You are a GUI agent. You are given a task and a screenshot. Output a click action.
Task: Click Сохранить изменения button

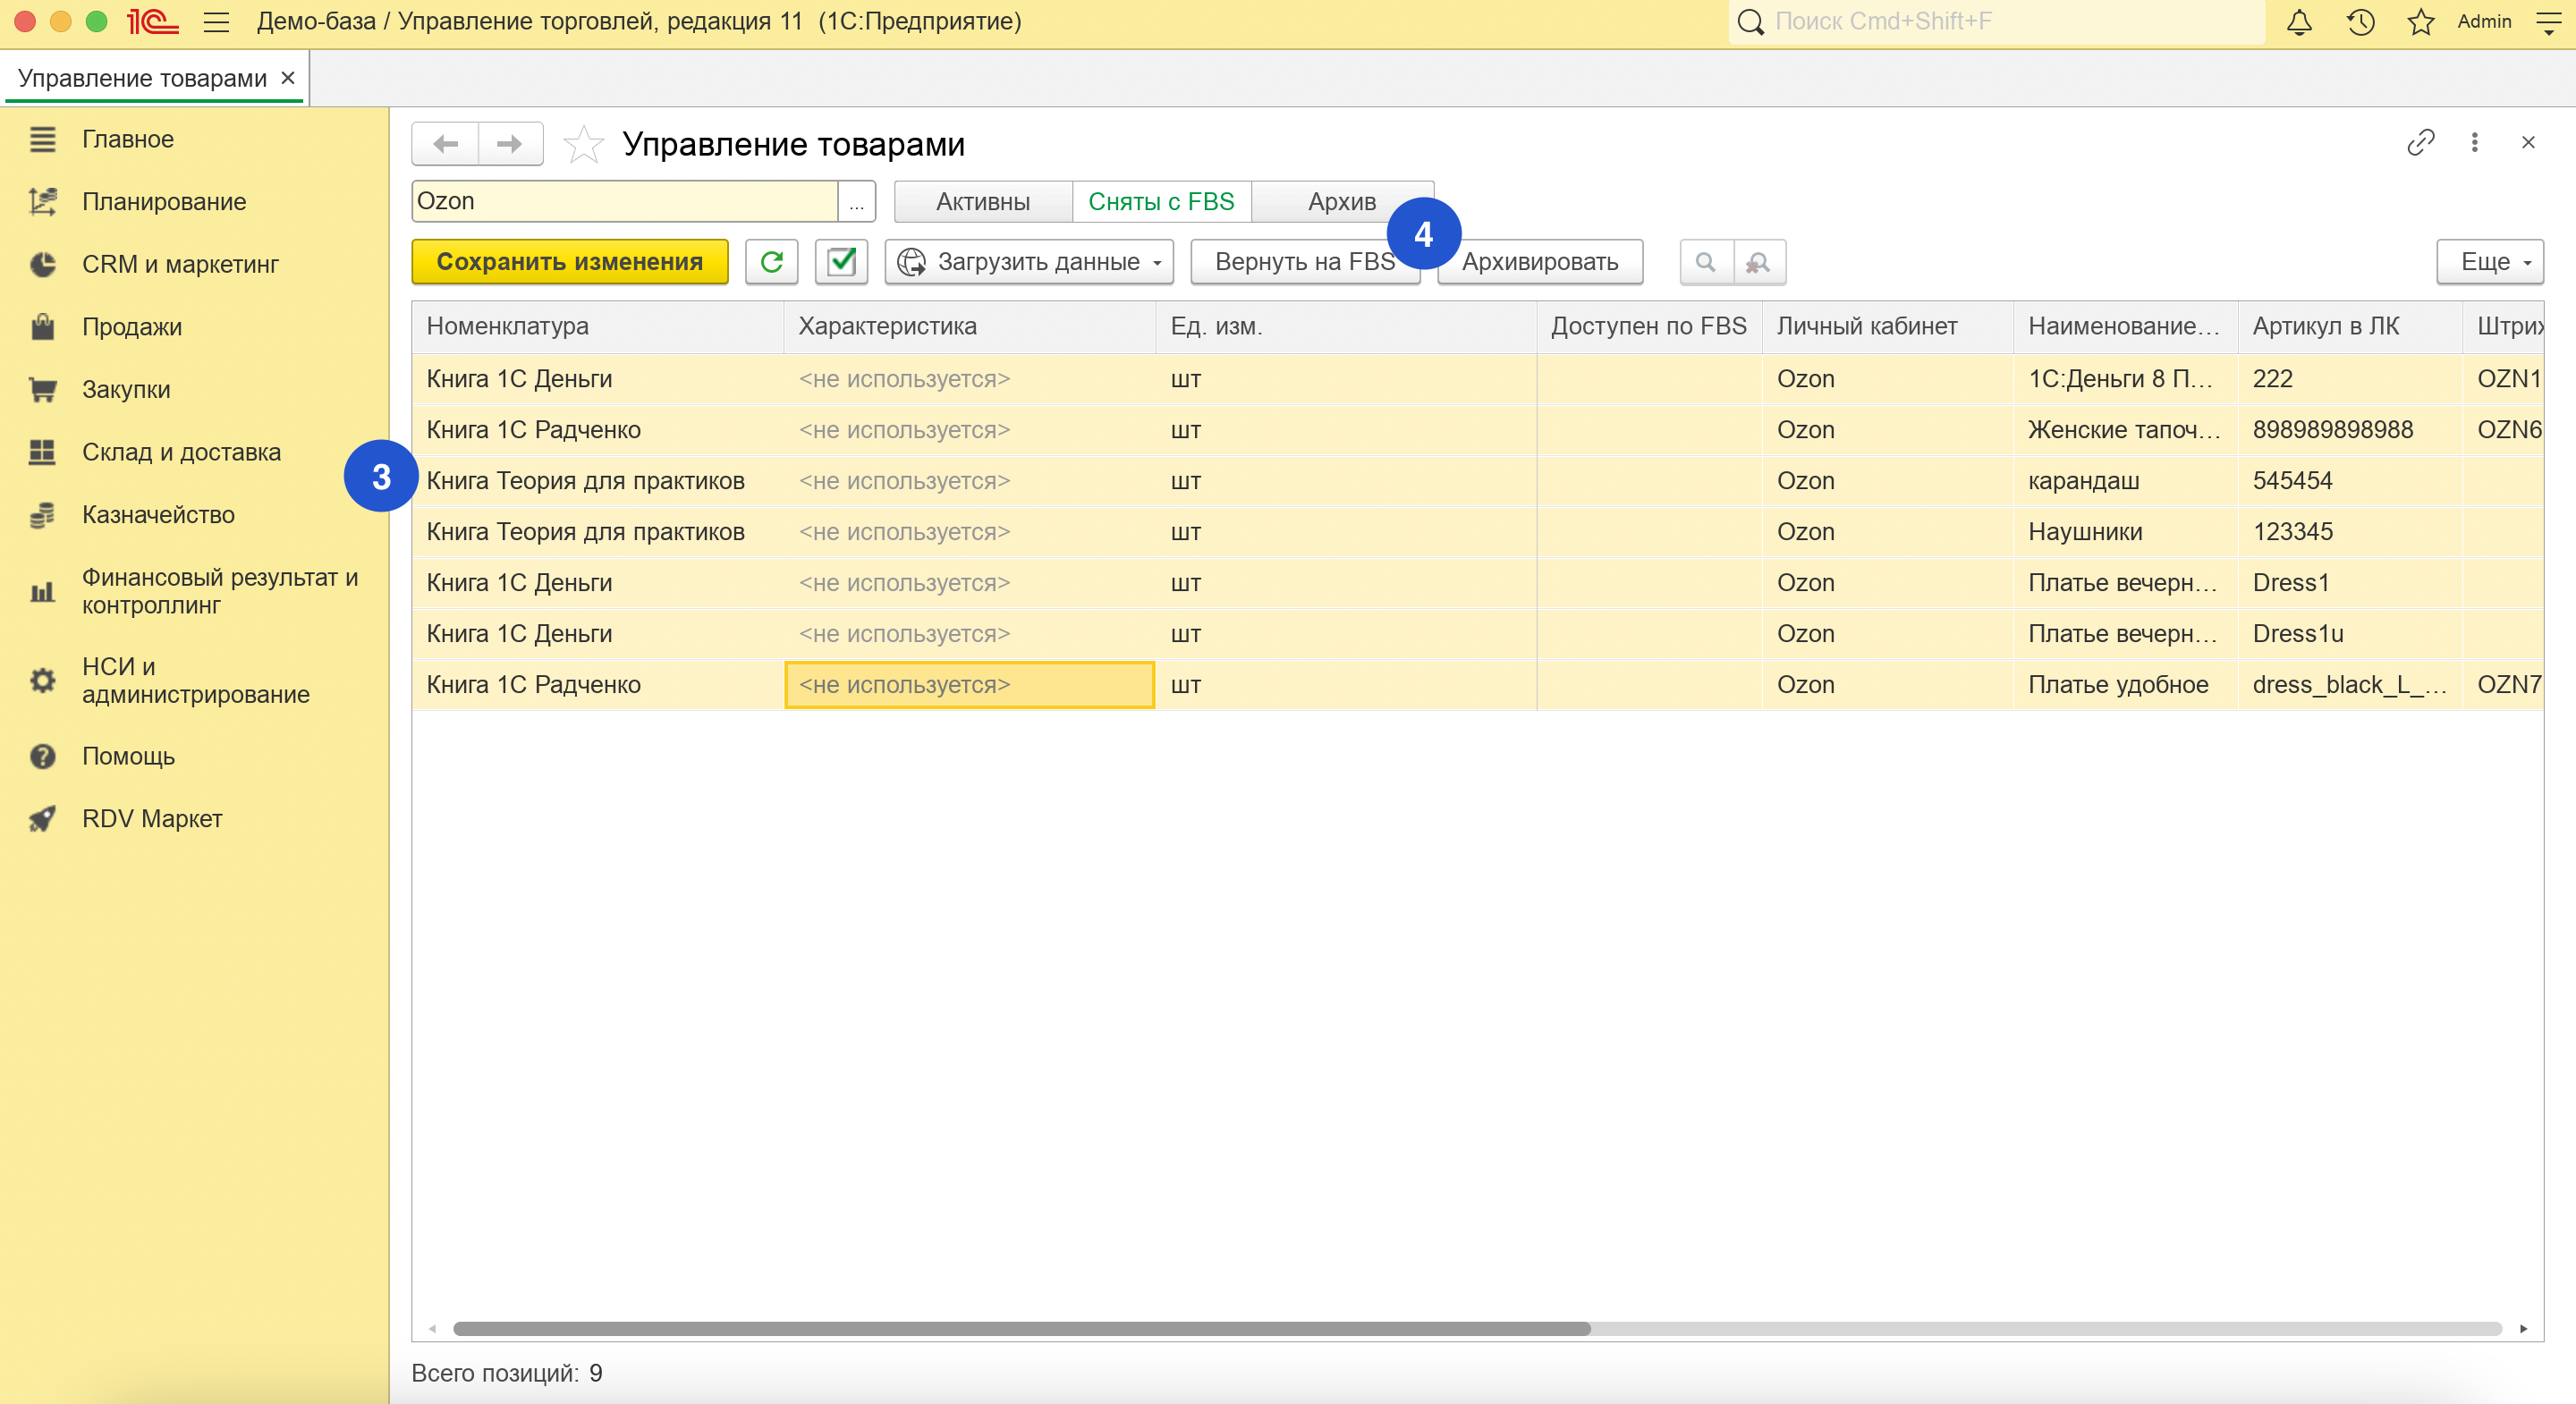click(x=569, y=262)
